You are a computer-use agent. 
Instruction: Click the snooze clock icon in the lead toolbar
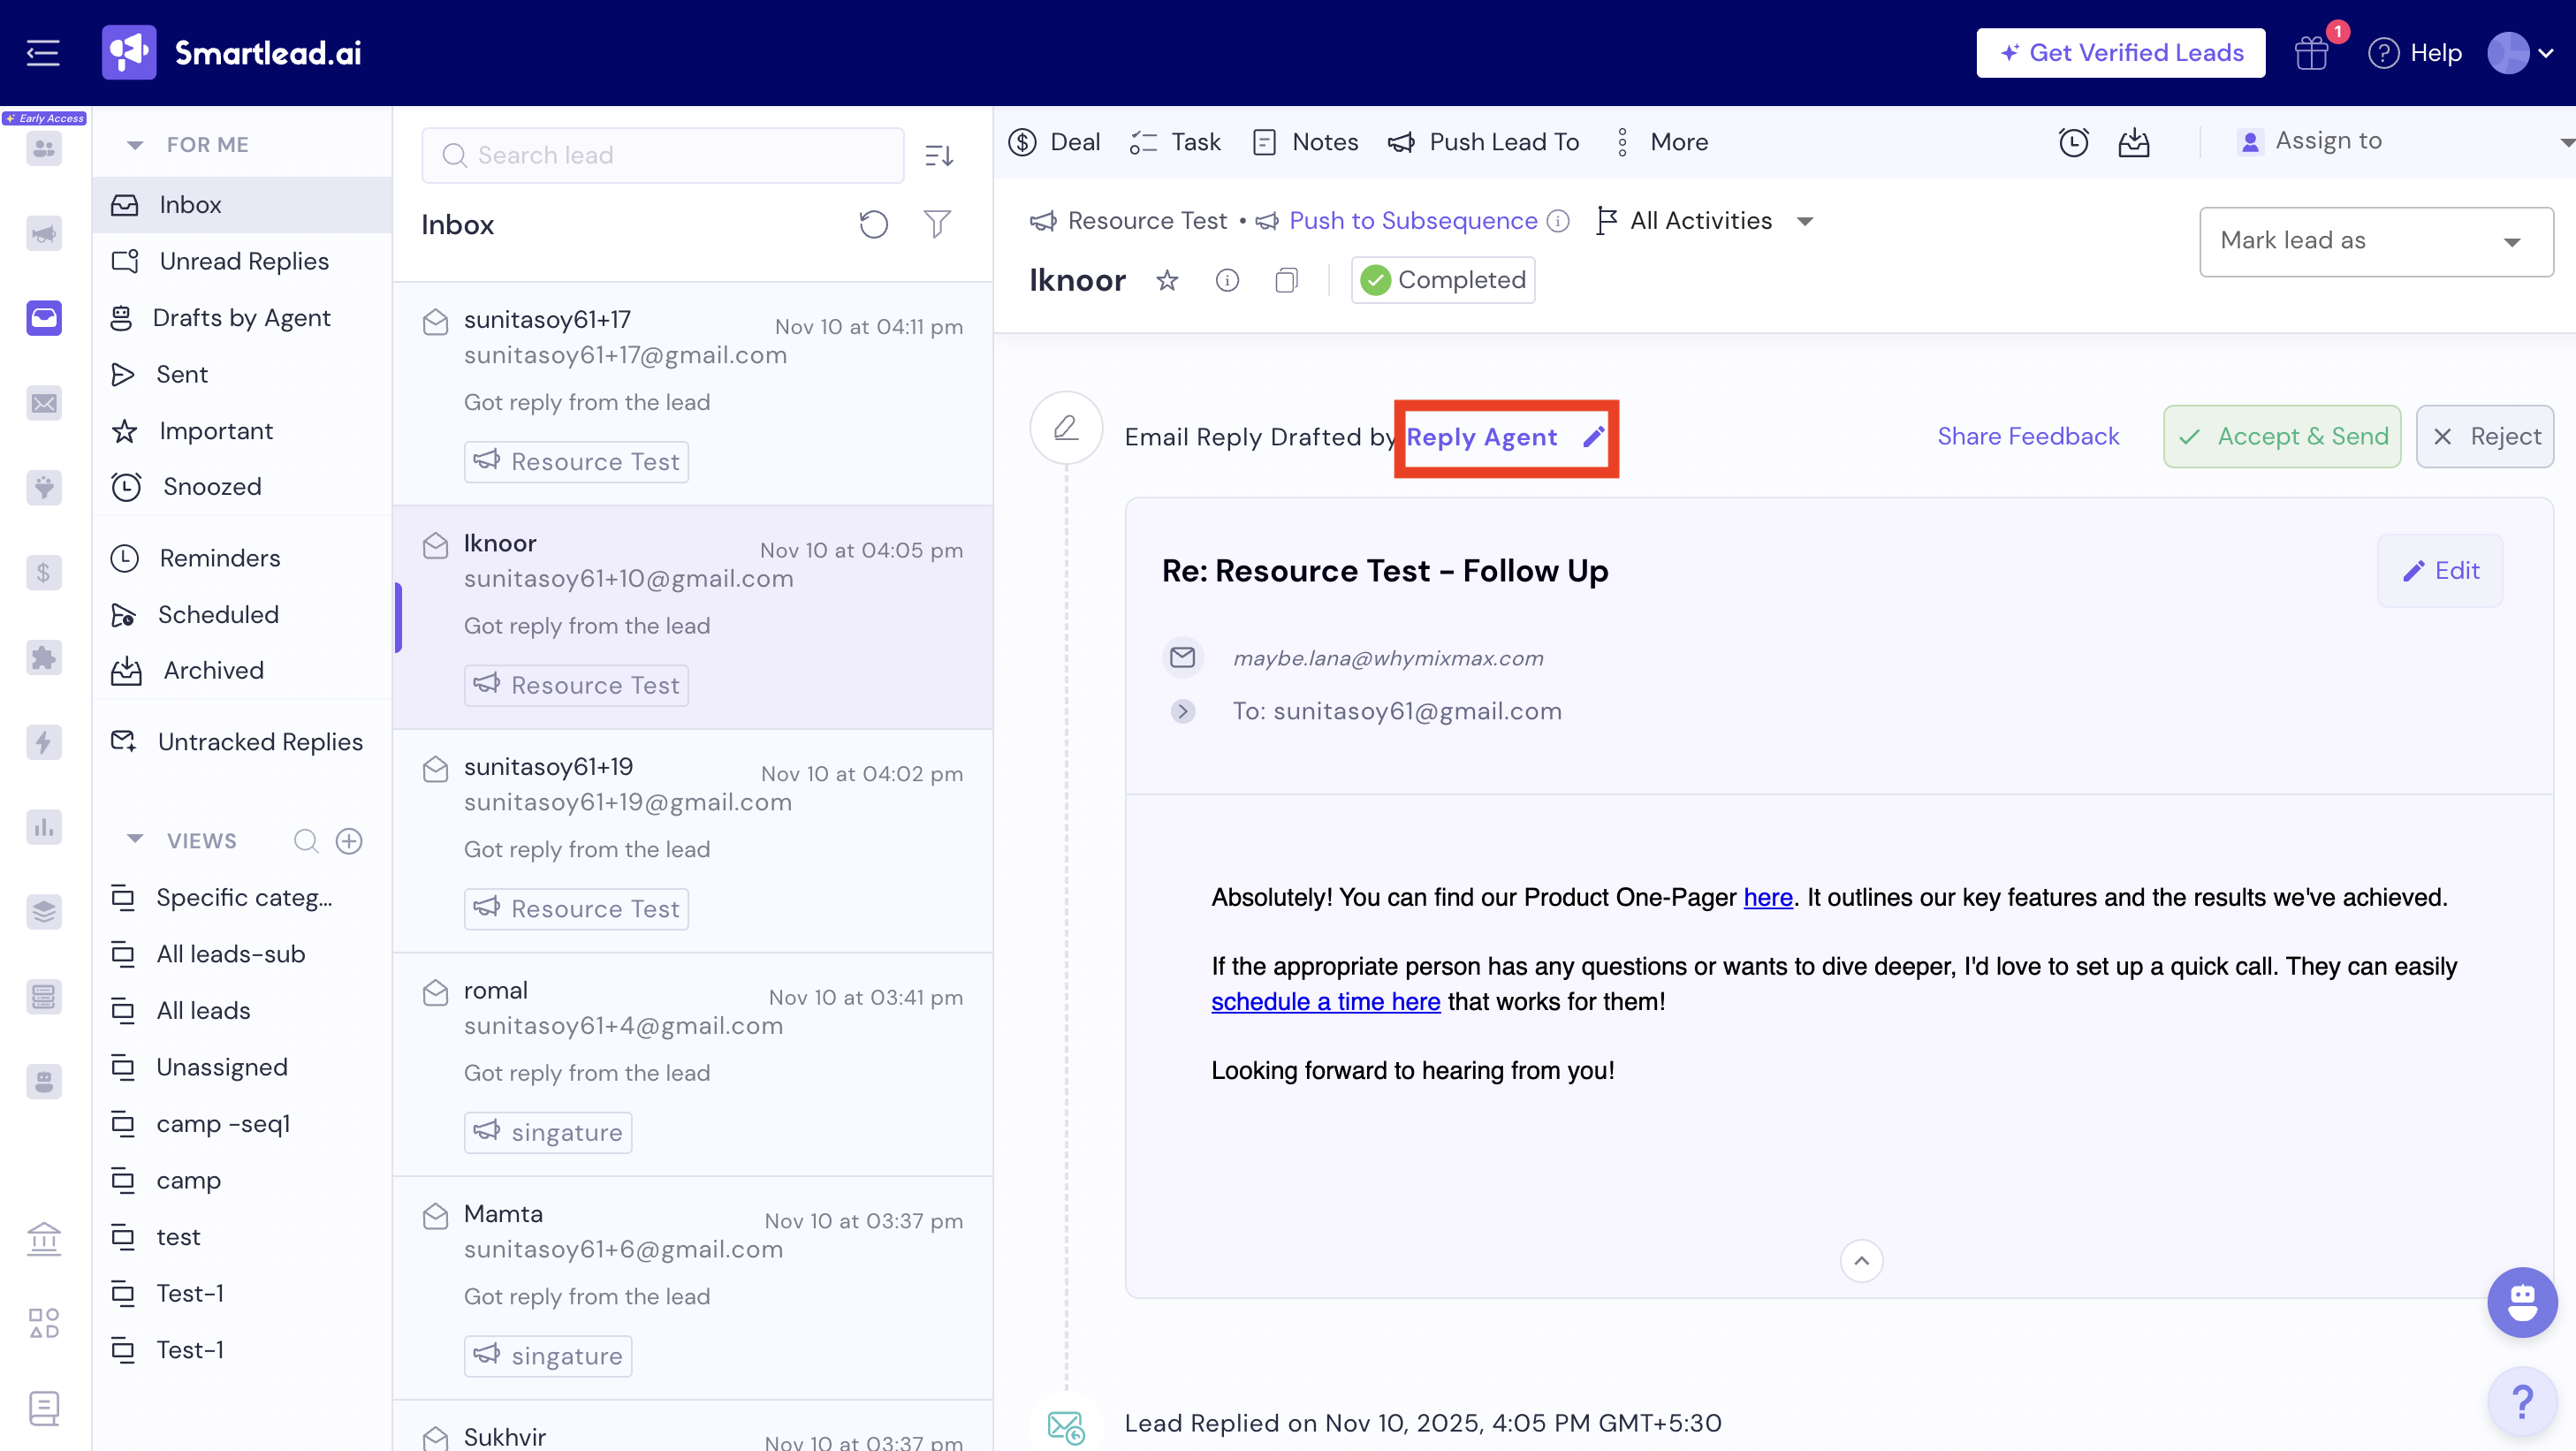2073,142
